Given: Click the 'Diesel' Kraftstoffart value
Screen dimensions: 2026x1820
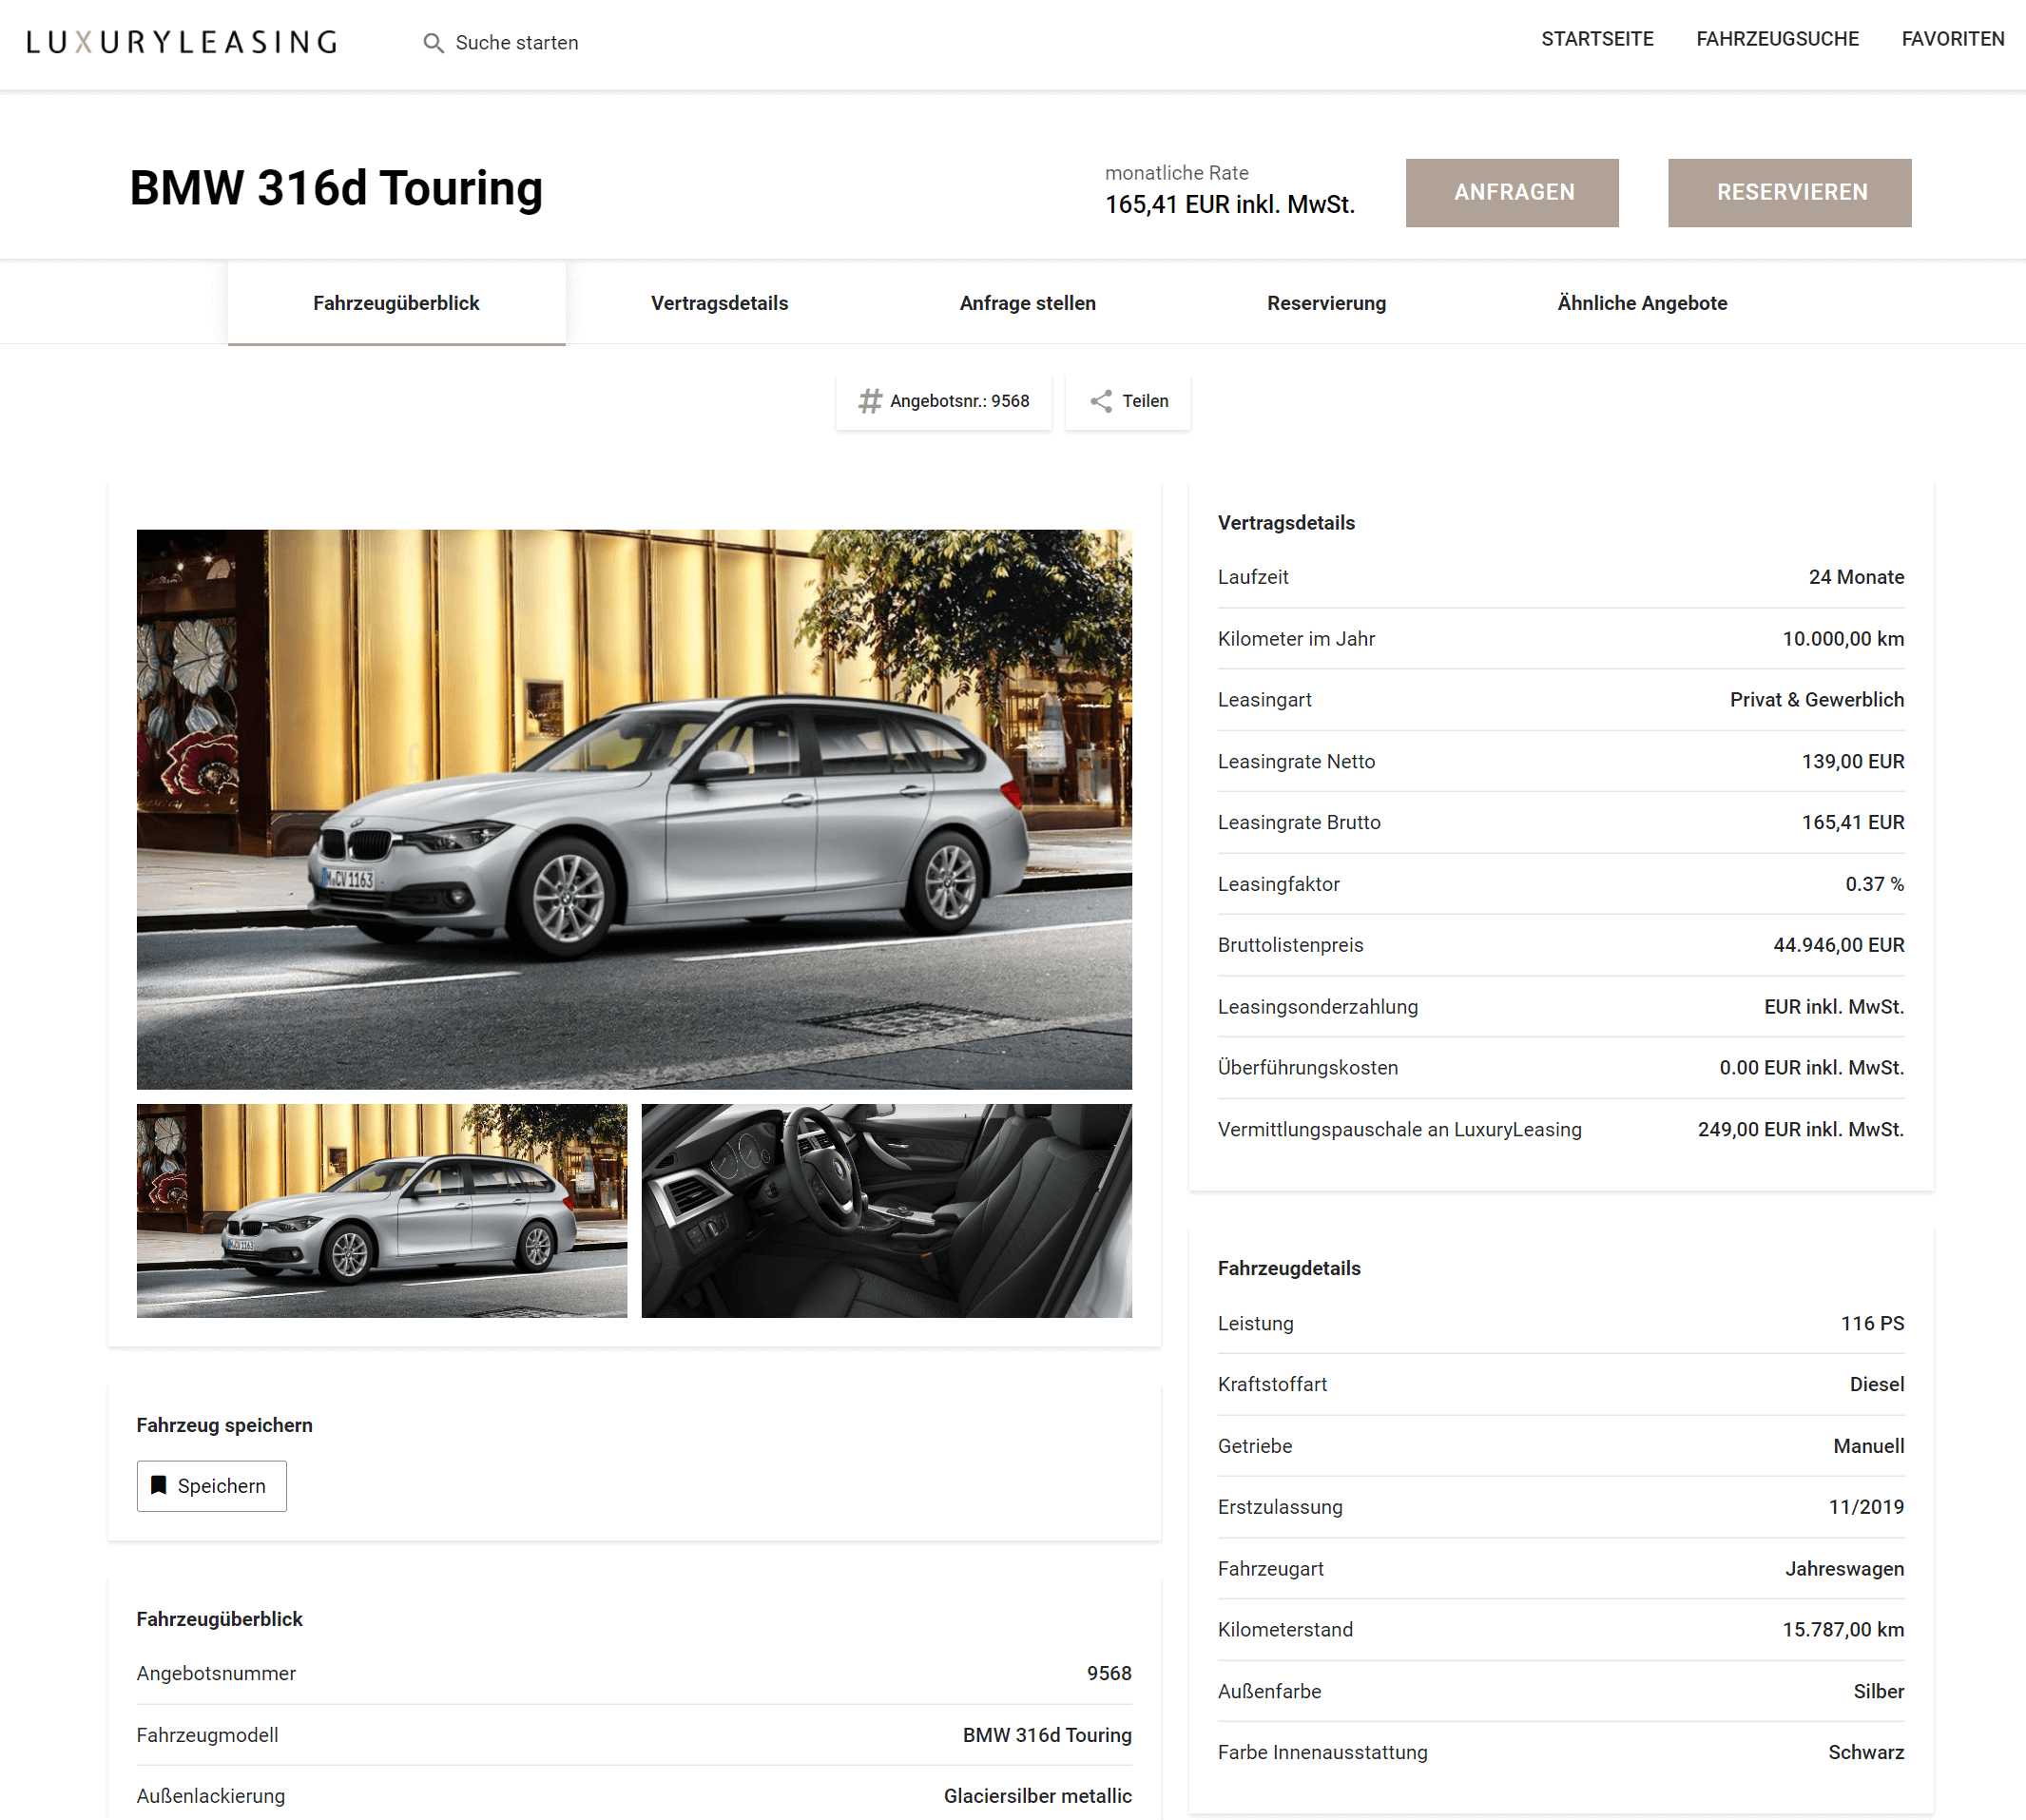Looking at the screenshot, I should point(1877,1385).
